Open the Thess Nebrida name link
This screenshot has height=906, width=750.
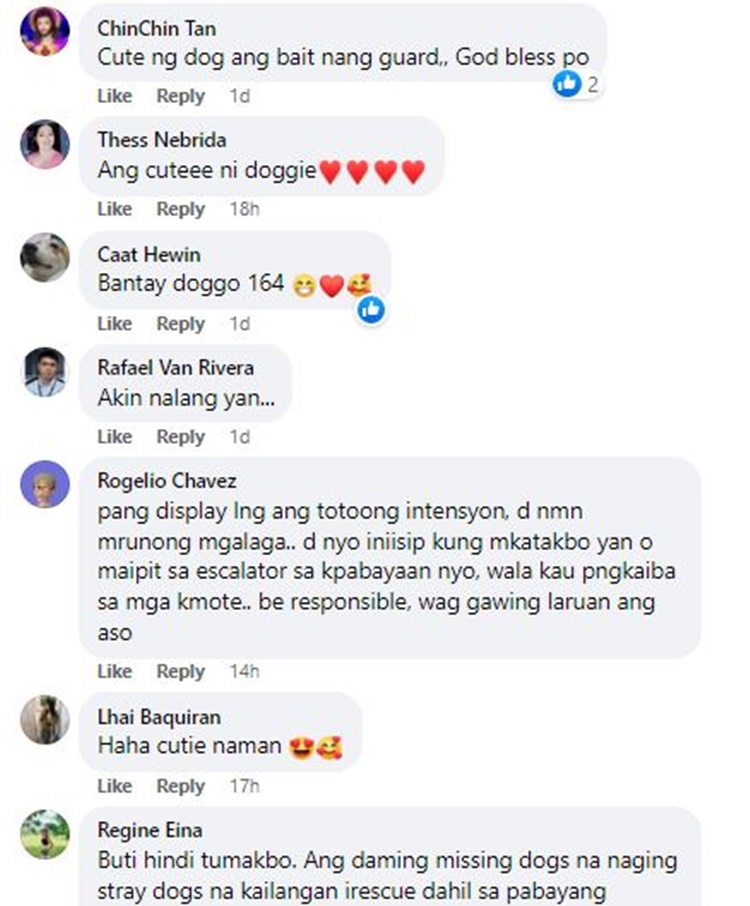tap(162, 140)
